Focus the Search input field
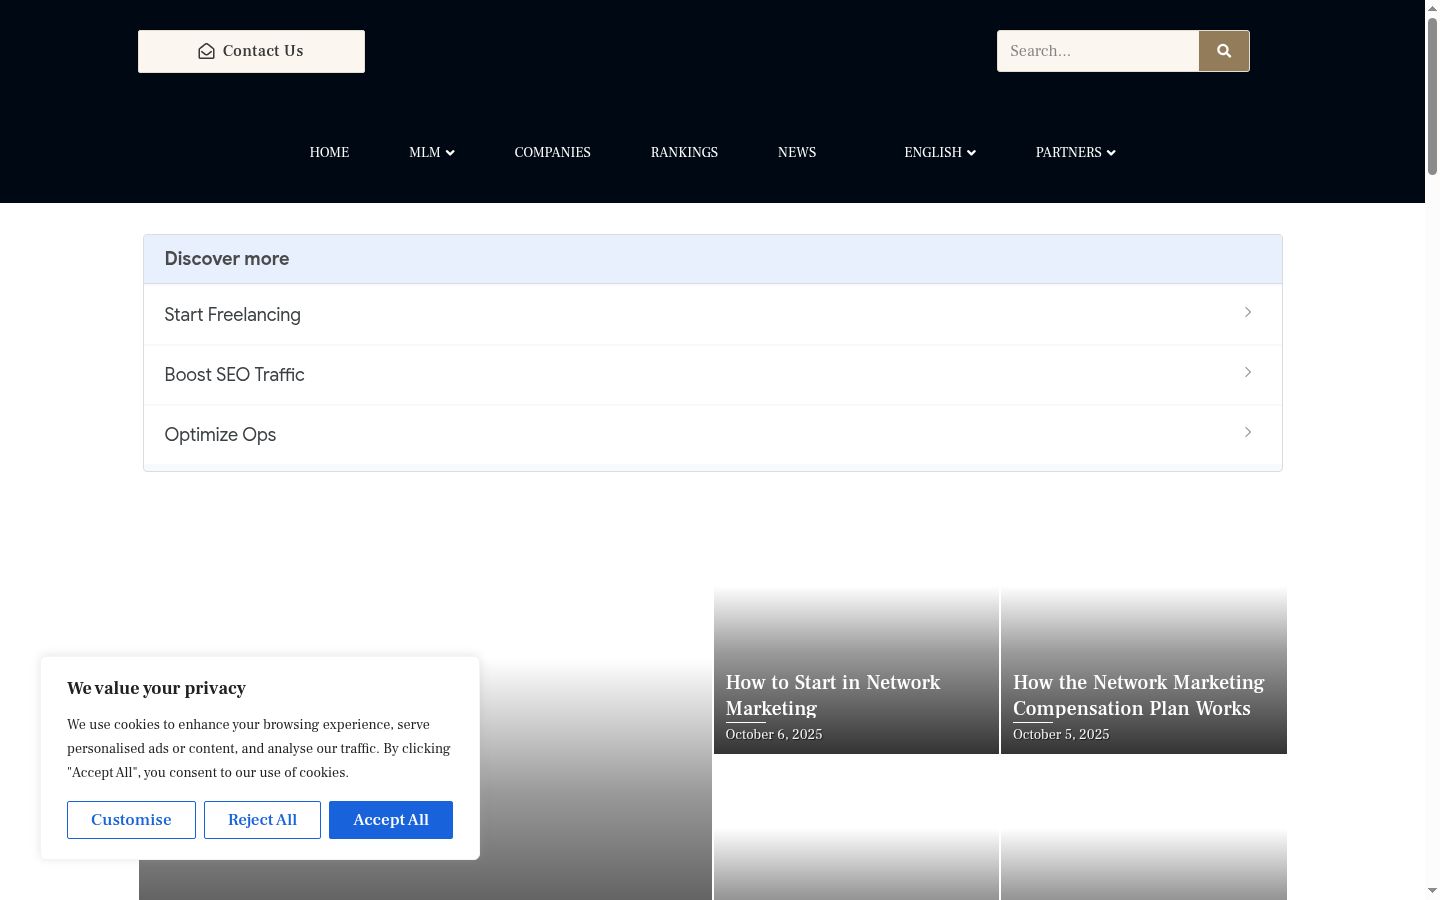The image size is (1440, 900). point(1098,51)
